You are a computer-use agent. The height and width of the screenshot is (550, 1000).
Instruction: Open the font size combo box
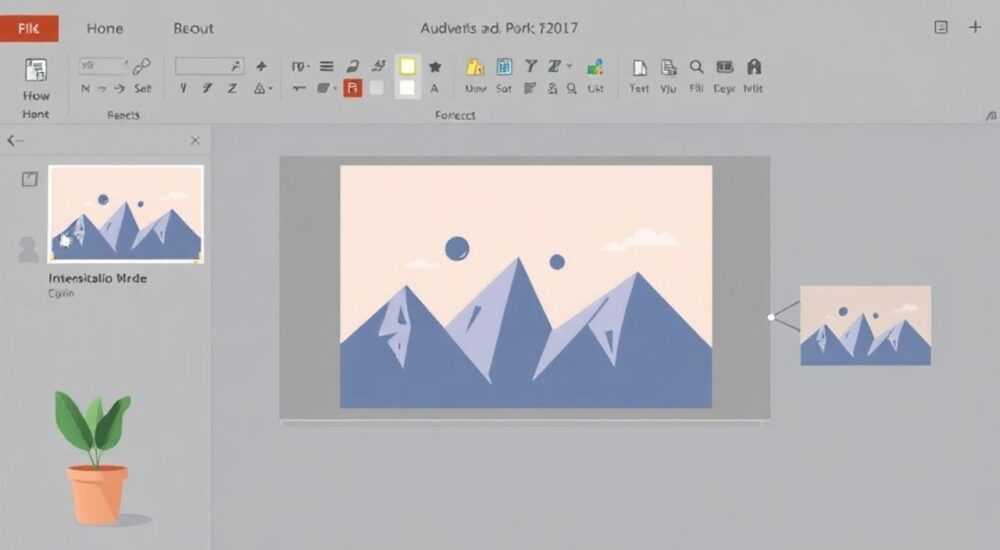(x=103, y=65)
